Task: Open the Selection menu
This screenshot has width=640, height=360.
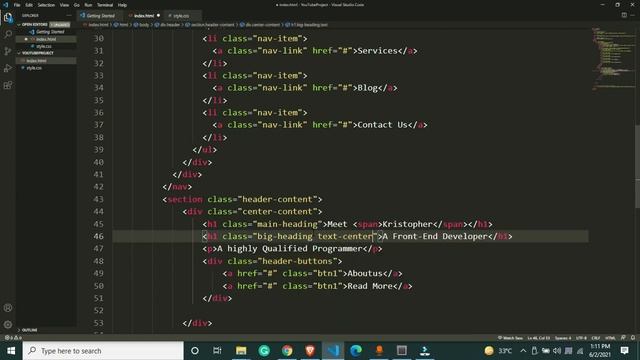Action: pyautogui.click(x=46, y=5)
